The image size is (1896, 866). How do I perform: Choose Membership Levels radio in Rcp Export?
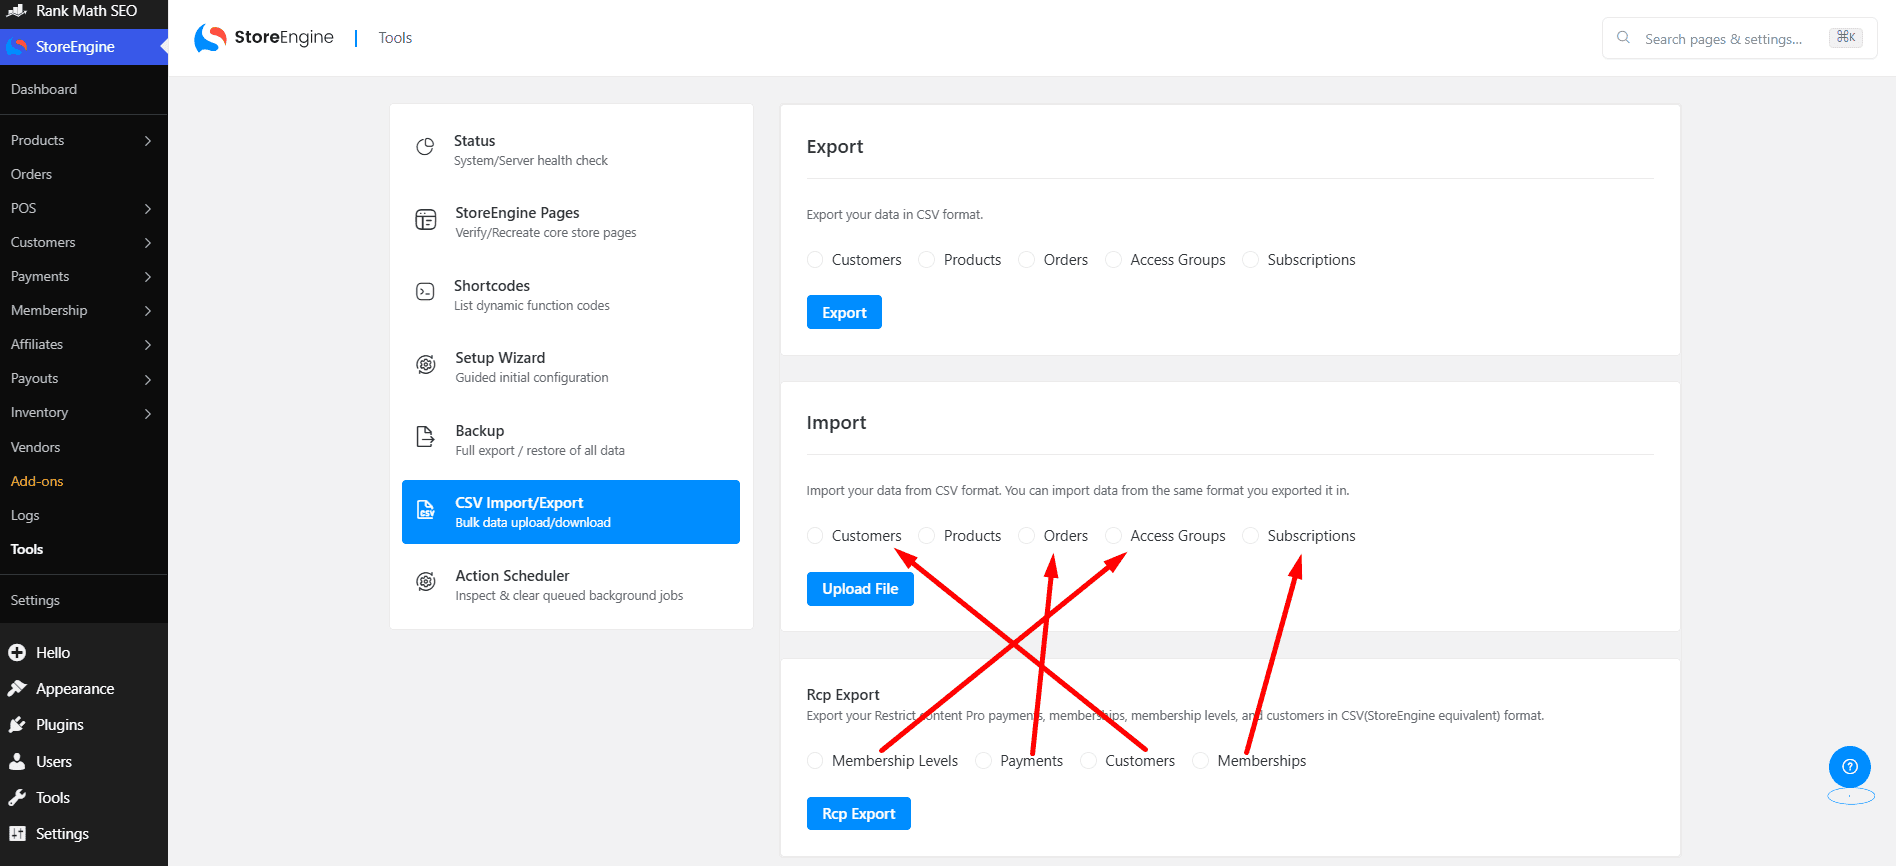(815, 761)
